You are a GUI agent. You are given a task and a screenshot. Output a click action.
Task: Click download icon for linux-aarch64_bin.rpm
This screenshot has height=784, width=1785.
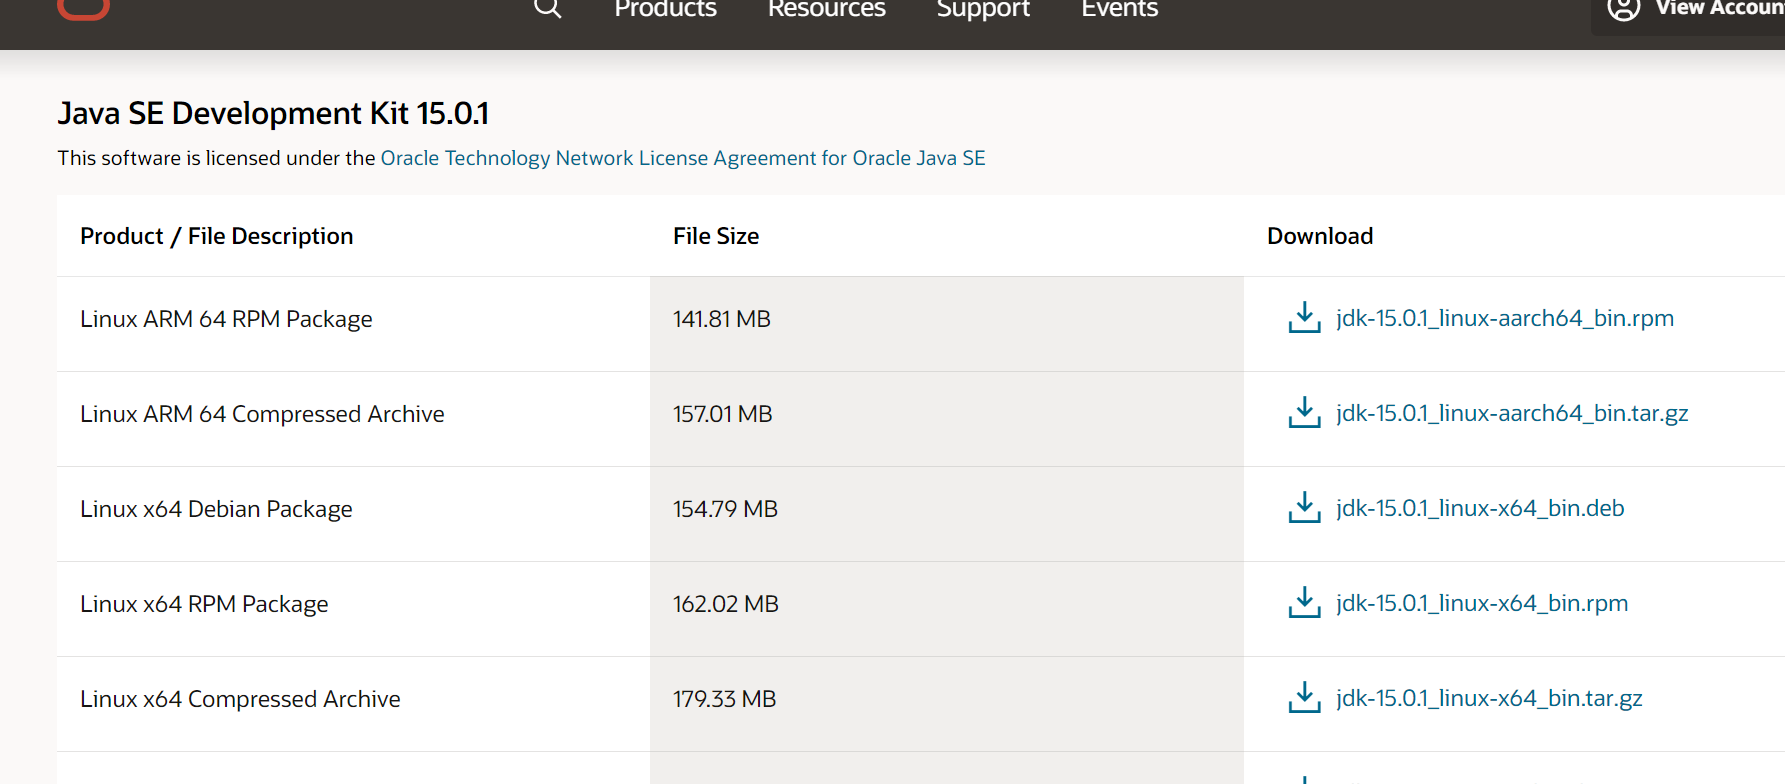coord(1304,318)
